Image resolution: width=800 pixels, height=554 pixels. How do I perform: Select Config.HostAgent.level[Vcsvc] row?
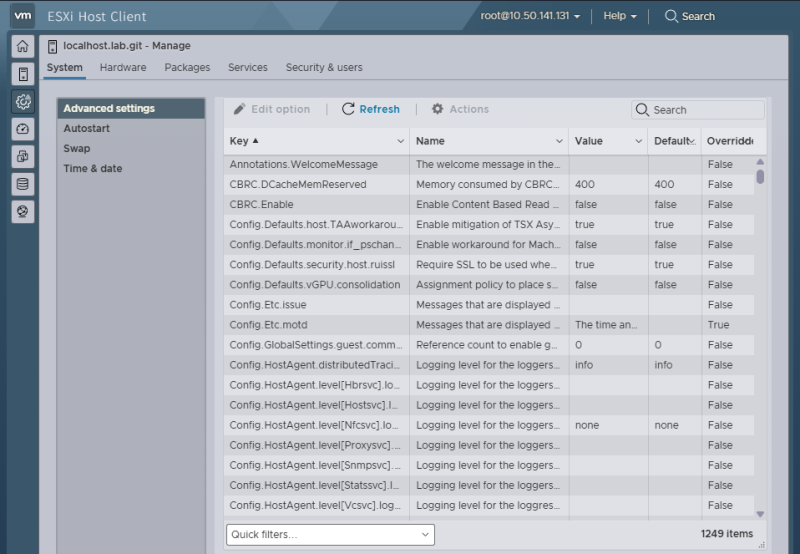point(489,506)
